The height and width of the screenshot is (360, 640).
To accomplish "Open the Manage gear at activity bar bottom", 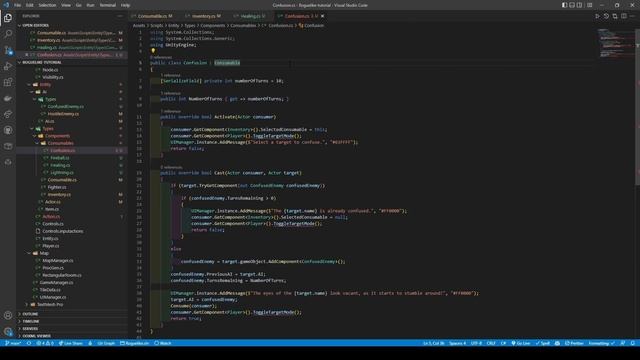I will coord(8,331).
